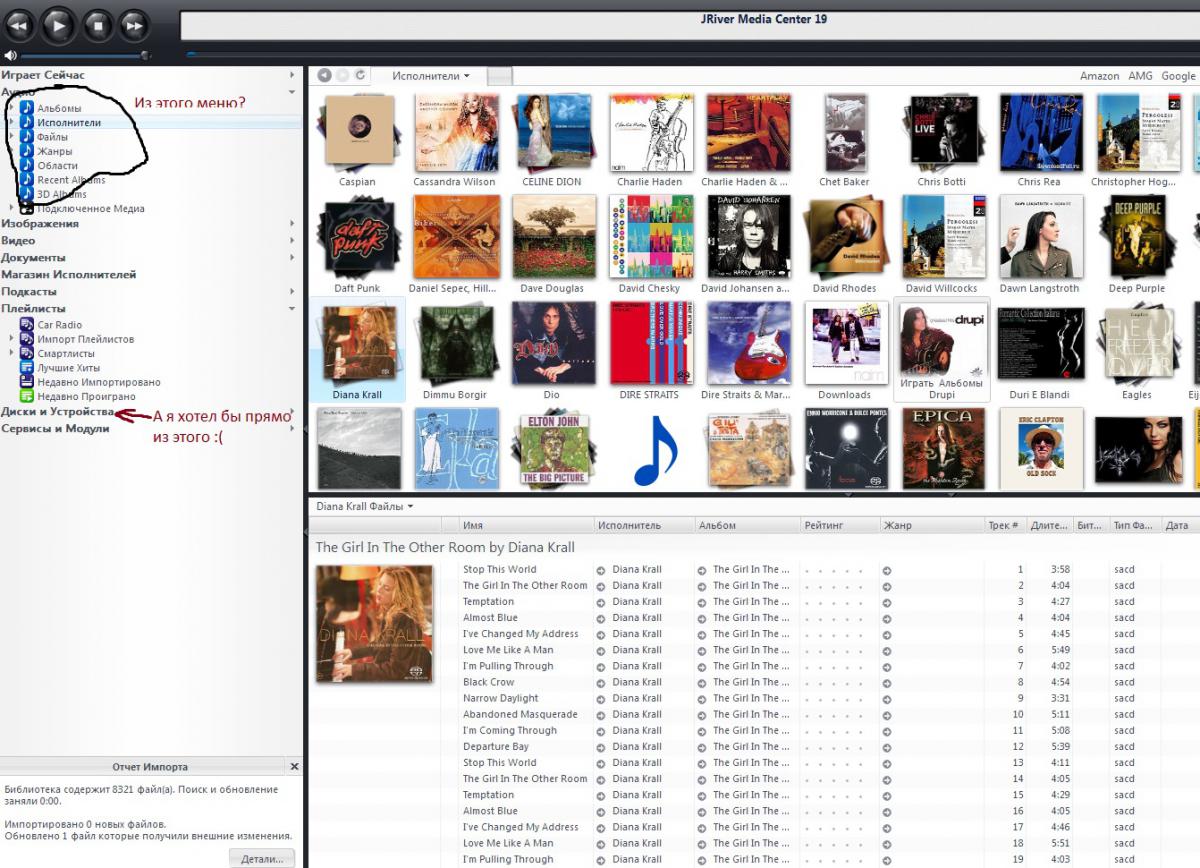Viewport: 1200px width, 868px height.
Task: Go forward with the navigation arrow
Action: tap(342, 75)
